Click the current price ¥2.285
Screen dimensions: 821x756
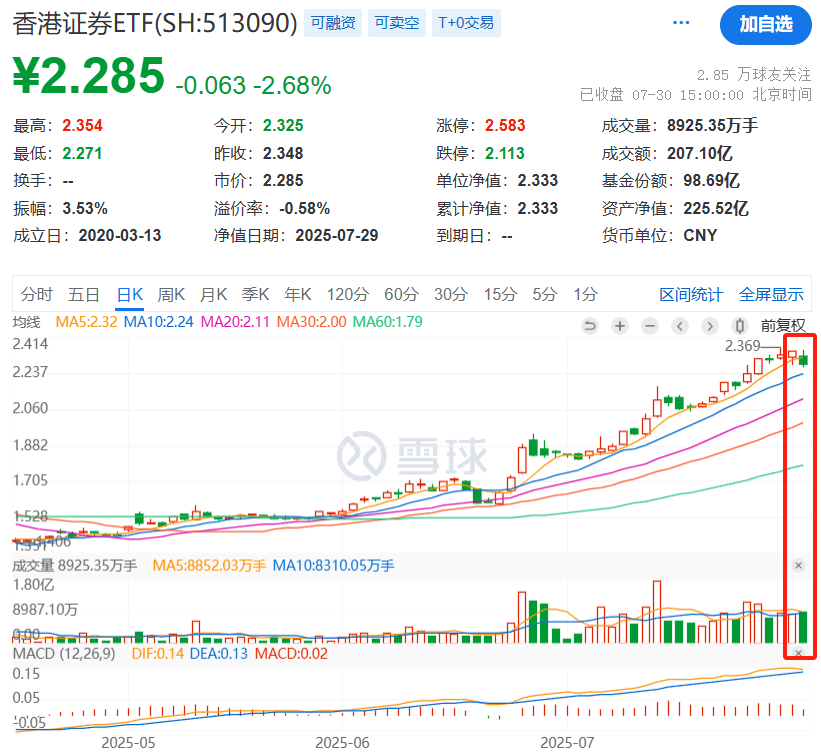(88, 76)
